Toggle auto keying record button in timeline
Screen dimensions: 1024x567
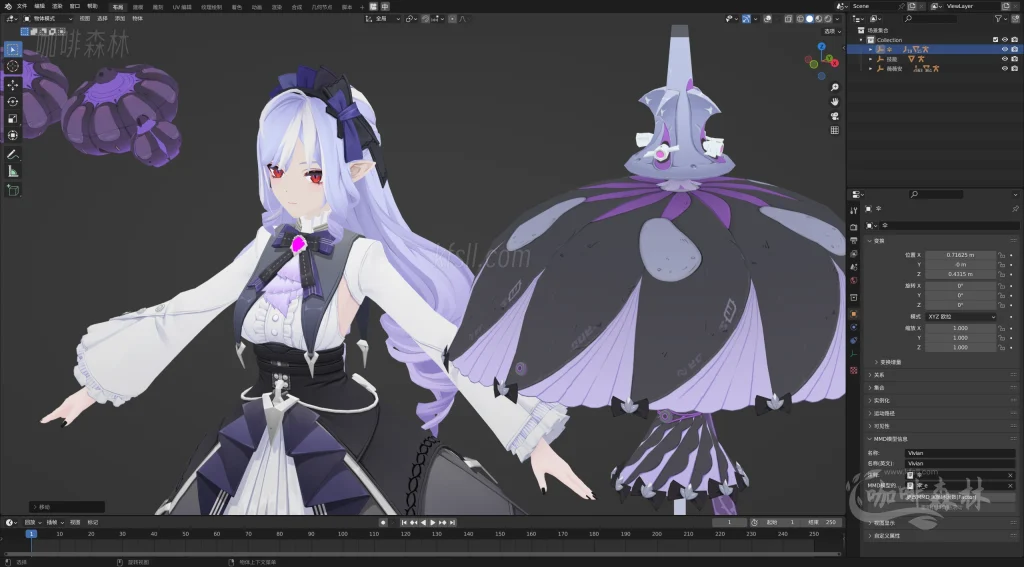(383, 523)
